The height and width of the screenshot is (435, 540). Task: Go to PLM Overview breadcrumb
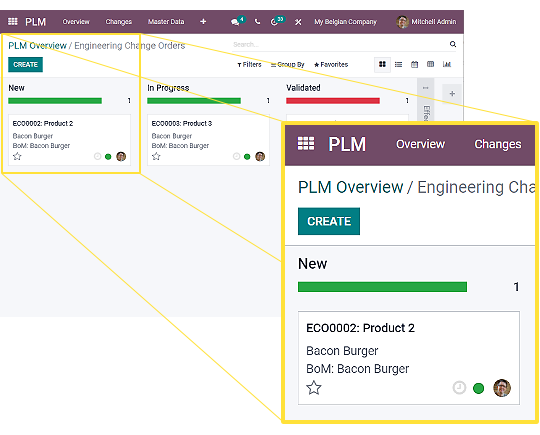[38, 45]
